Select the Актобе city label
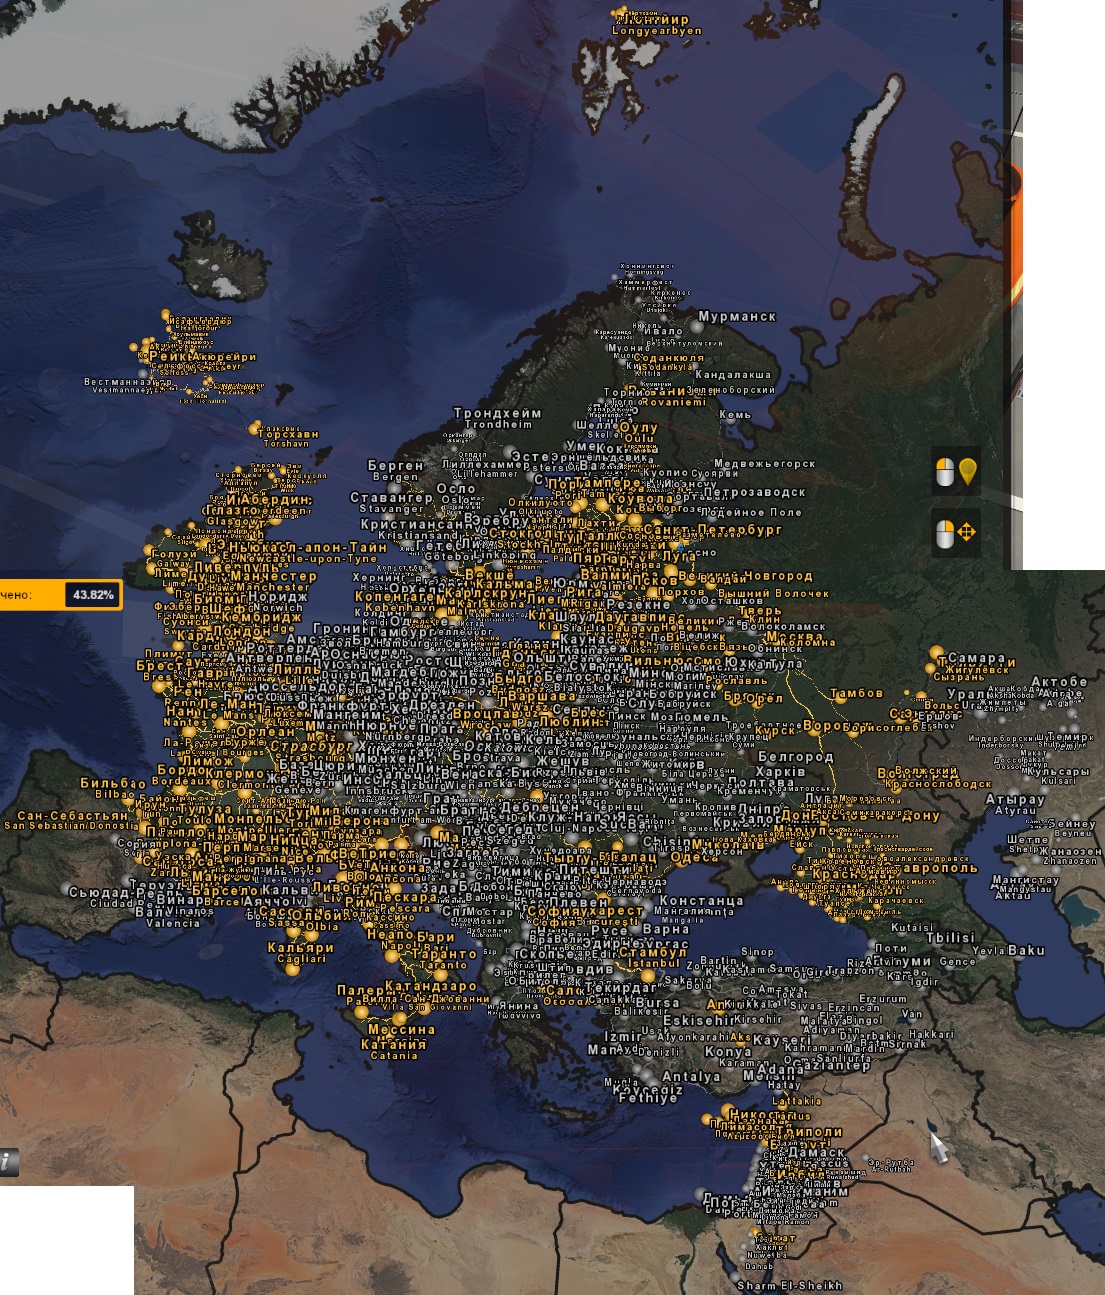This screenshot has height=1295, width=1105. (x=1059, y=682)
